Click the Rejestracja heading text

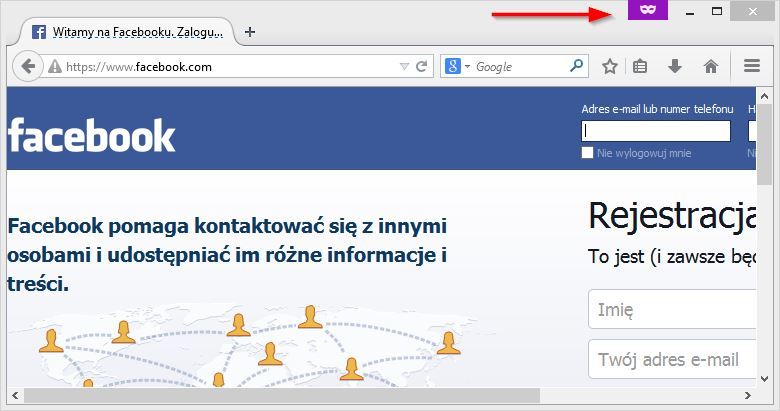click(x=672, y=216)
